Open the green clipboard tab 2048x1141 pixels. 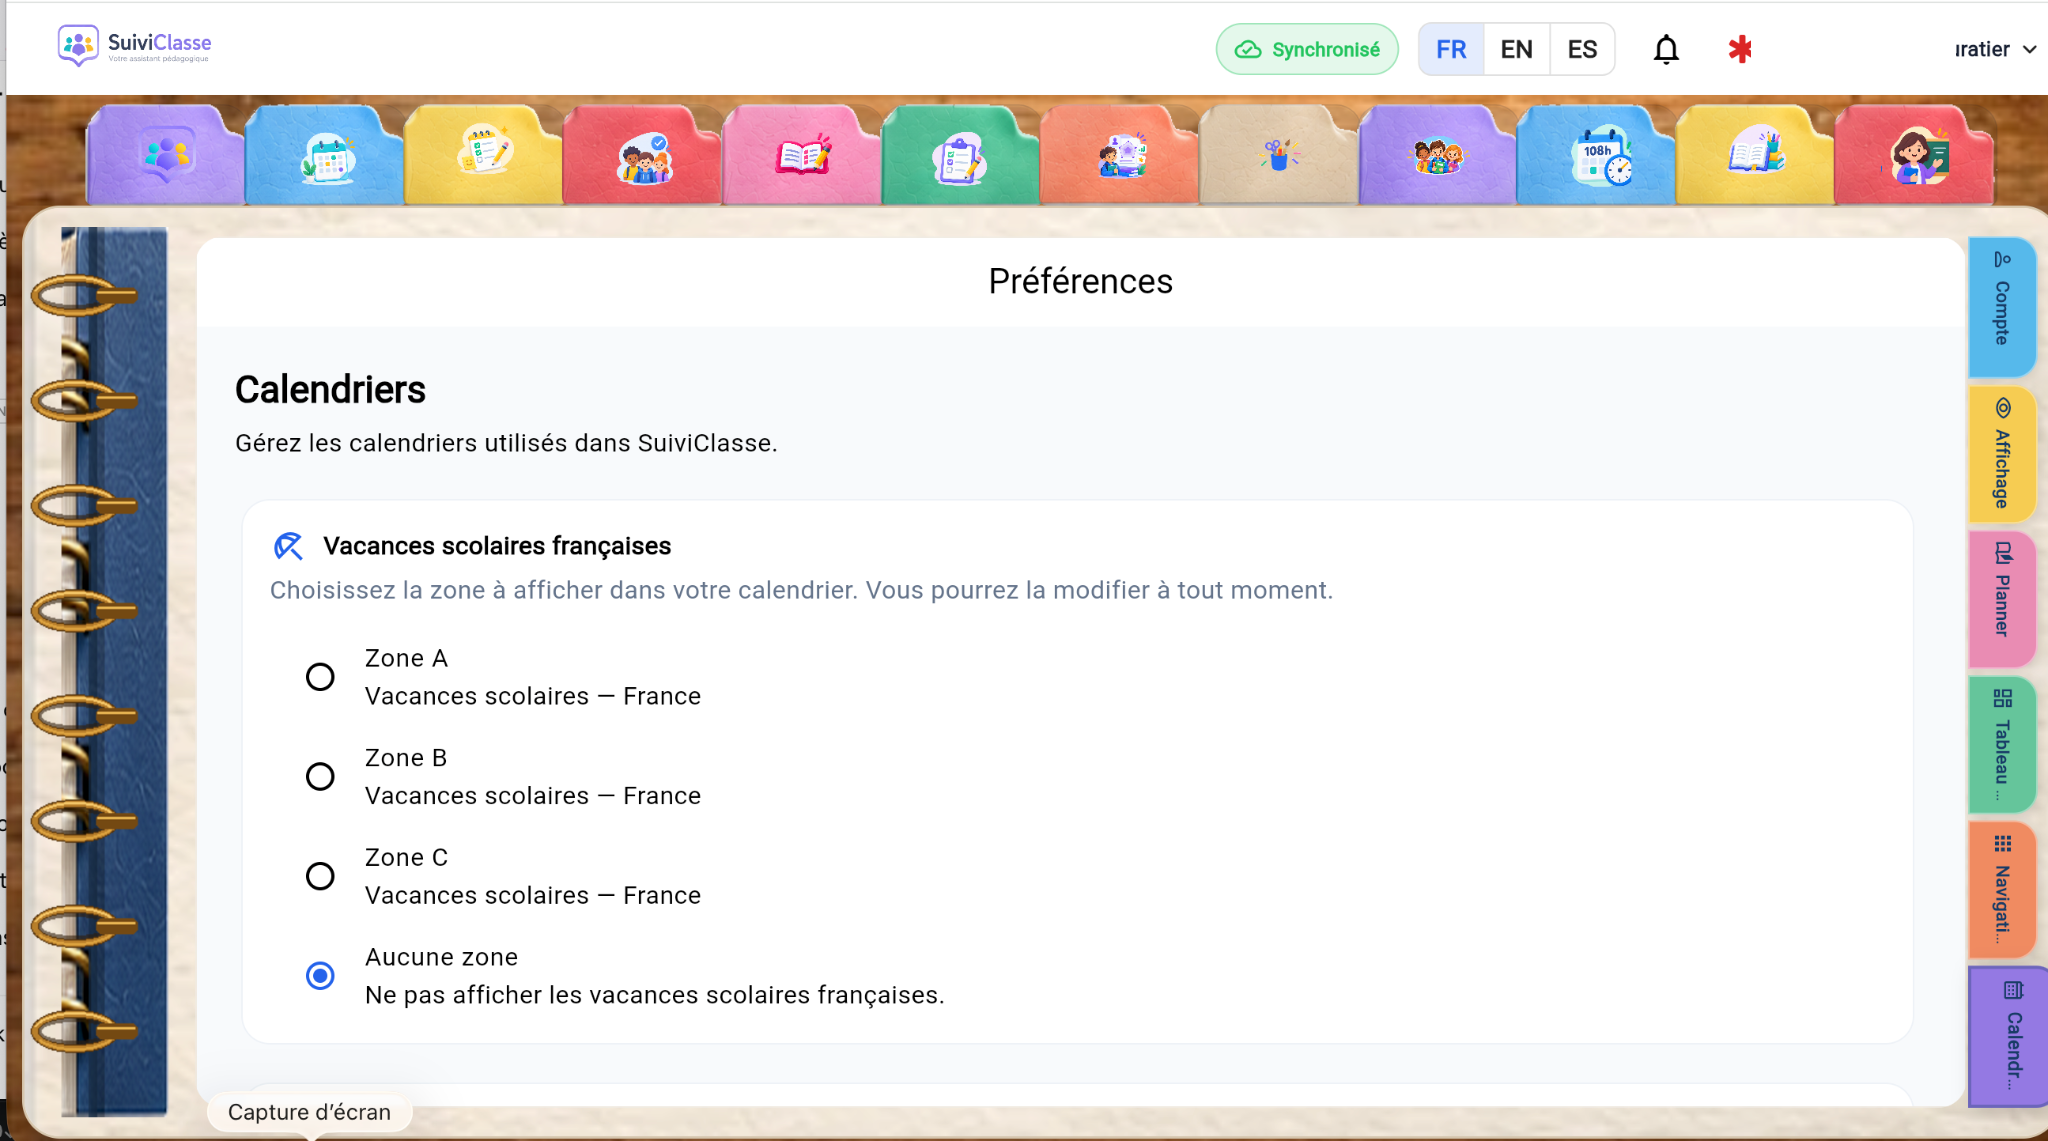pyautogui.click(x=961, y=156)
